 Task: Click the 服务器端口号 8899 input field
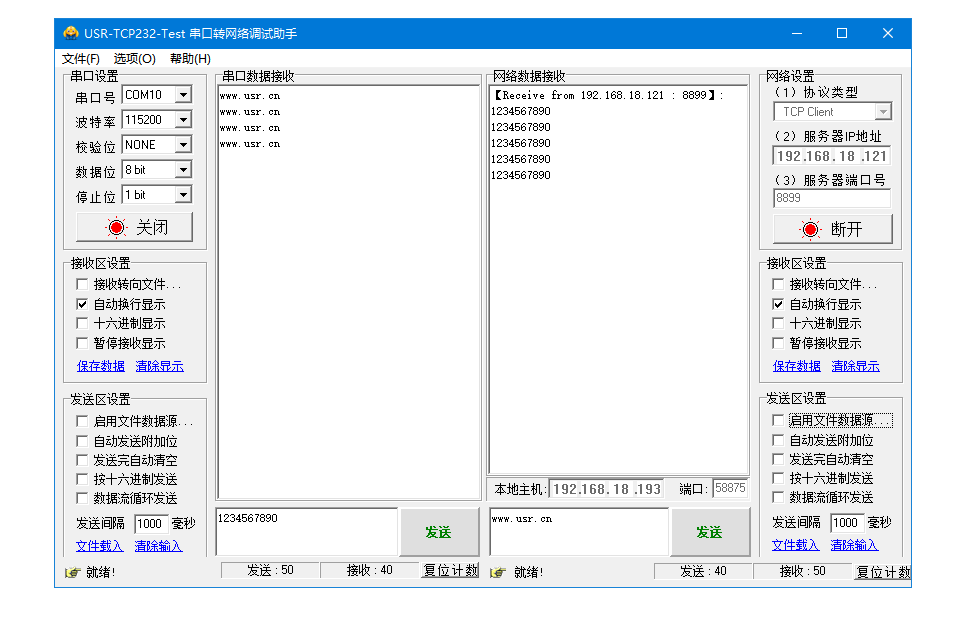pos(831,198)
